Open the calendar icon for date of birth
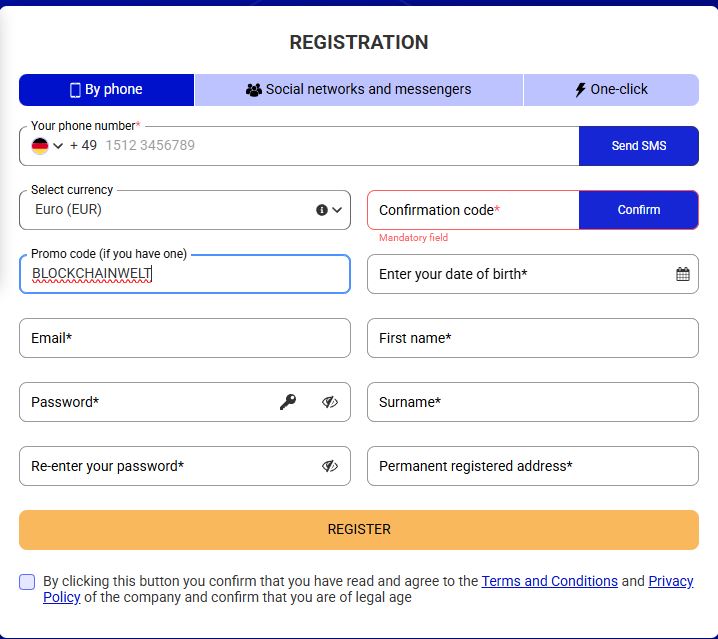 [x=682, y=274]
